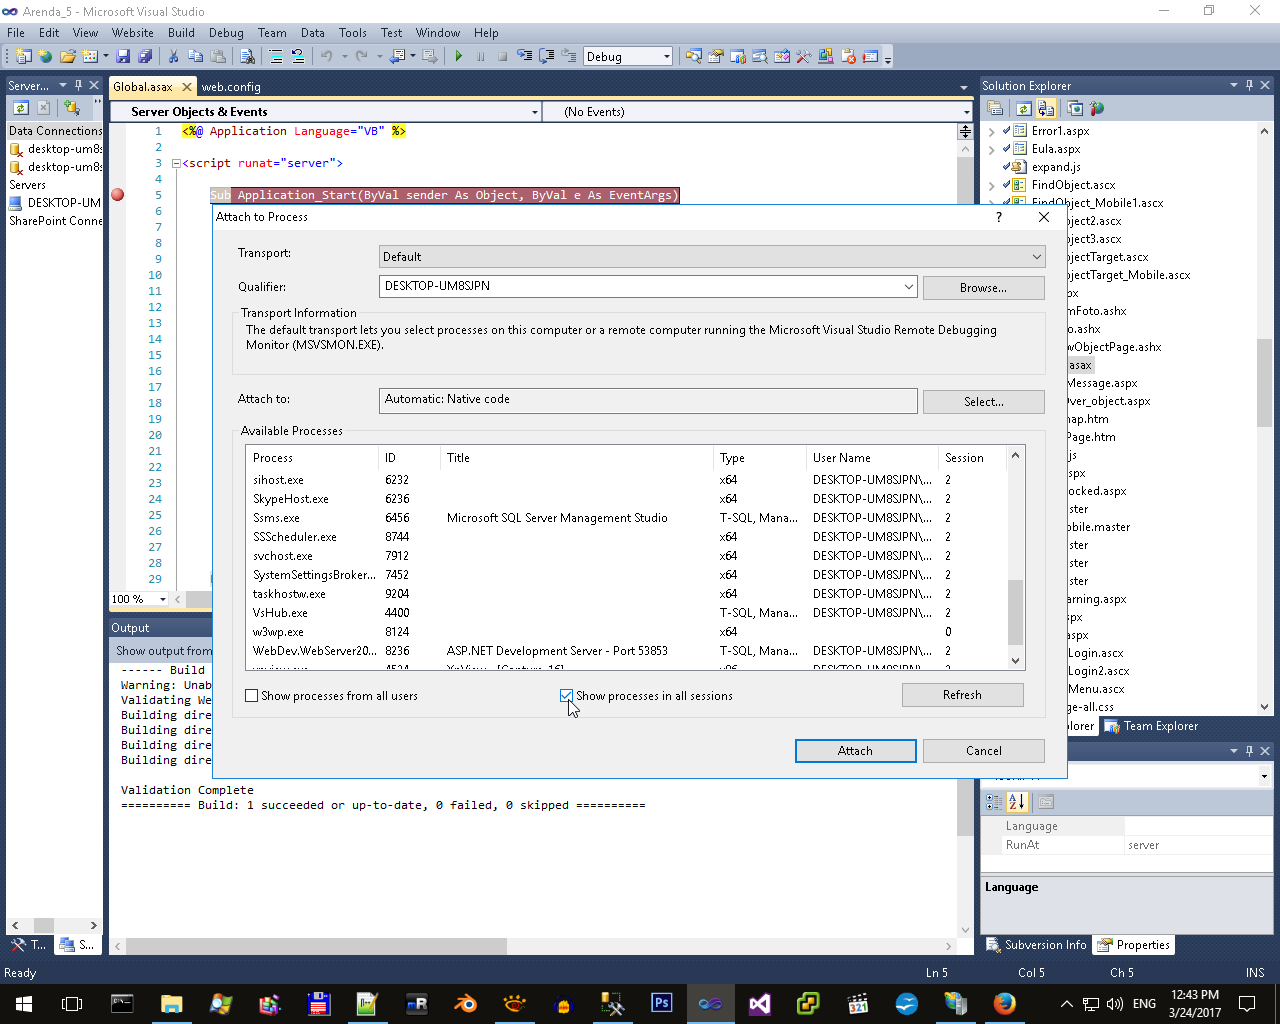Collapse the script region on line 3
Image resolution: width=1280 pixels, height=1024 pixels.
click(176, 163)
